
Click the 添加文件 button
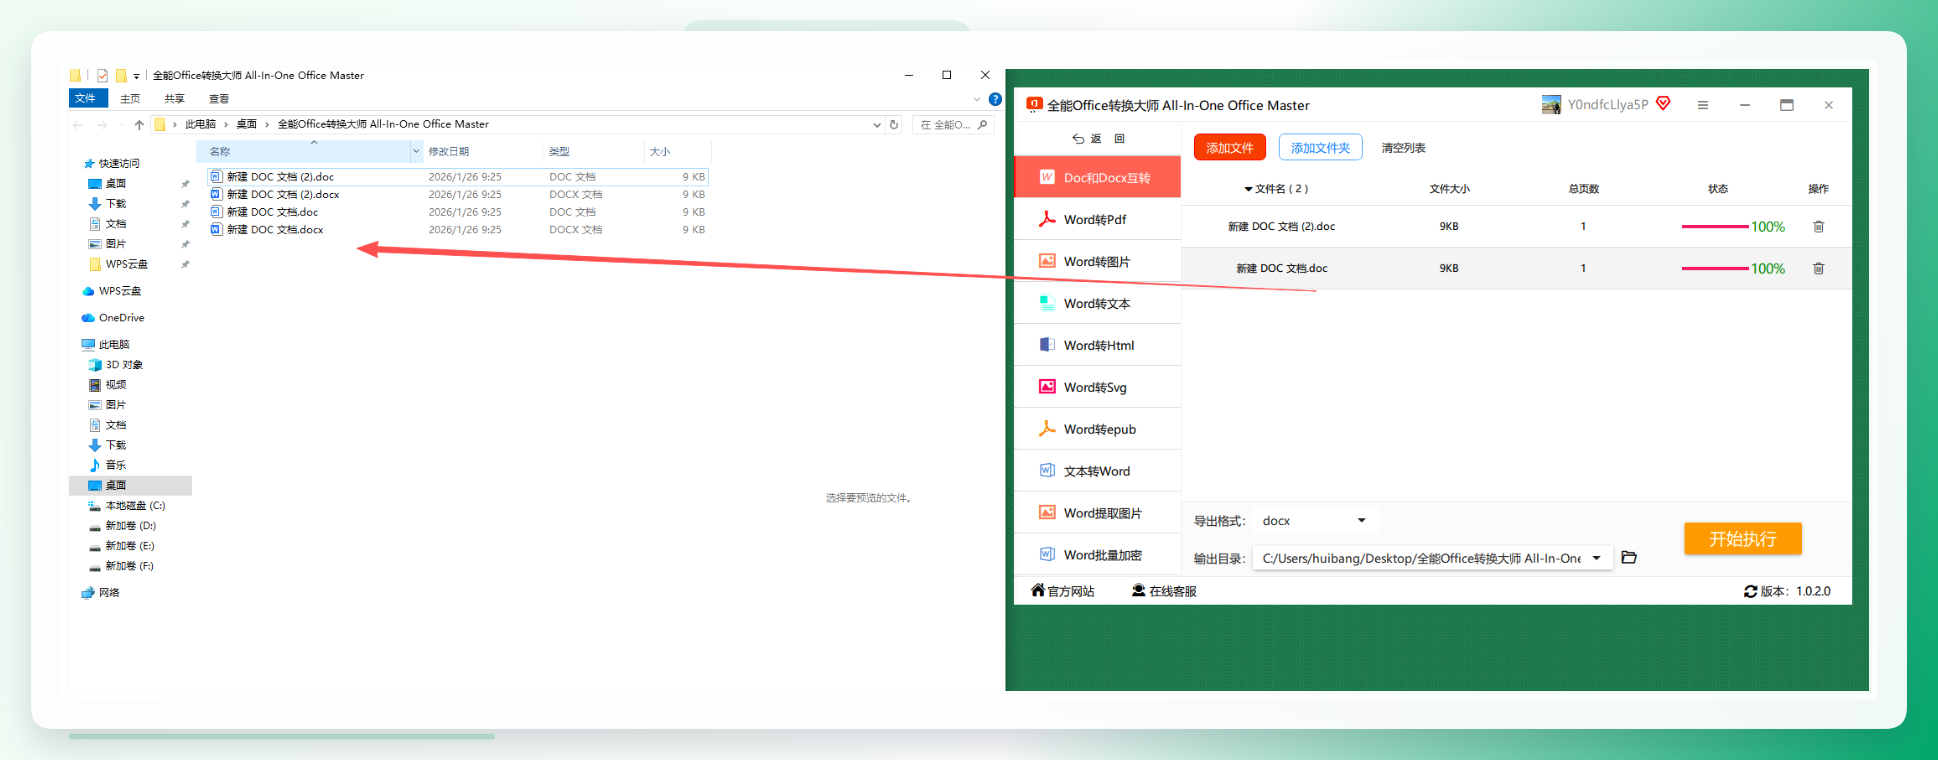click(1230, 148)
